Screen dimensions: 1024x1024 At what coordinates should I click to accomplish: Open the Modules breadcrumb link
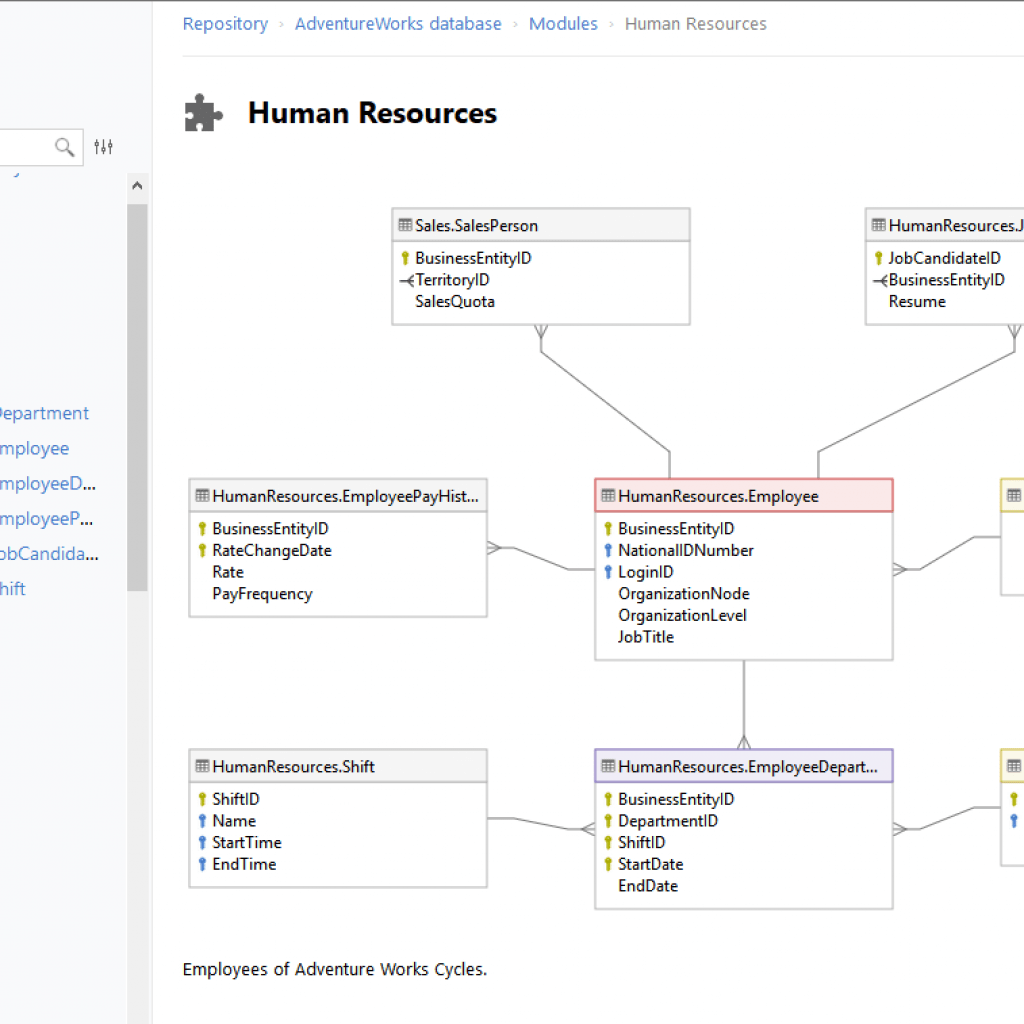tap(563, 23)
